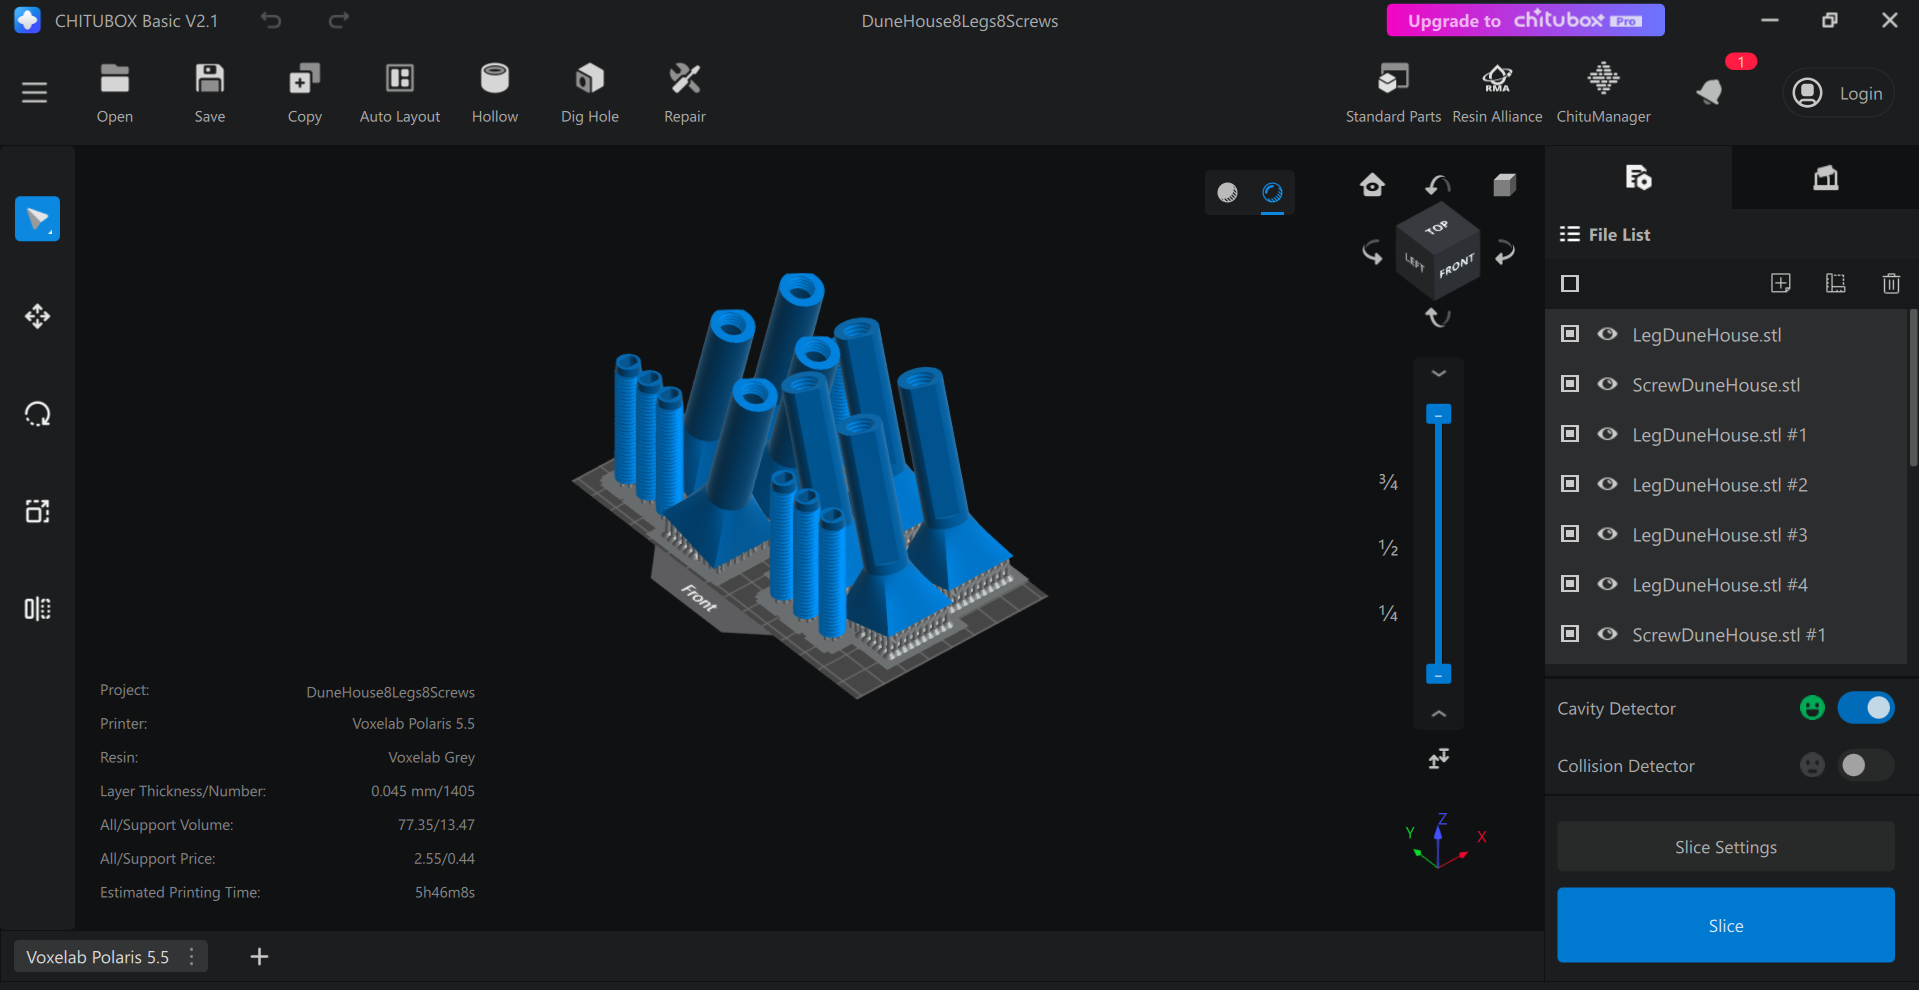The width and height of the screenshot is (1919, 990).
Task: Rotate view right with curved arrow
Action: click(x=1505, y=252)
